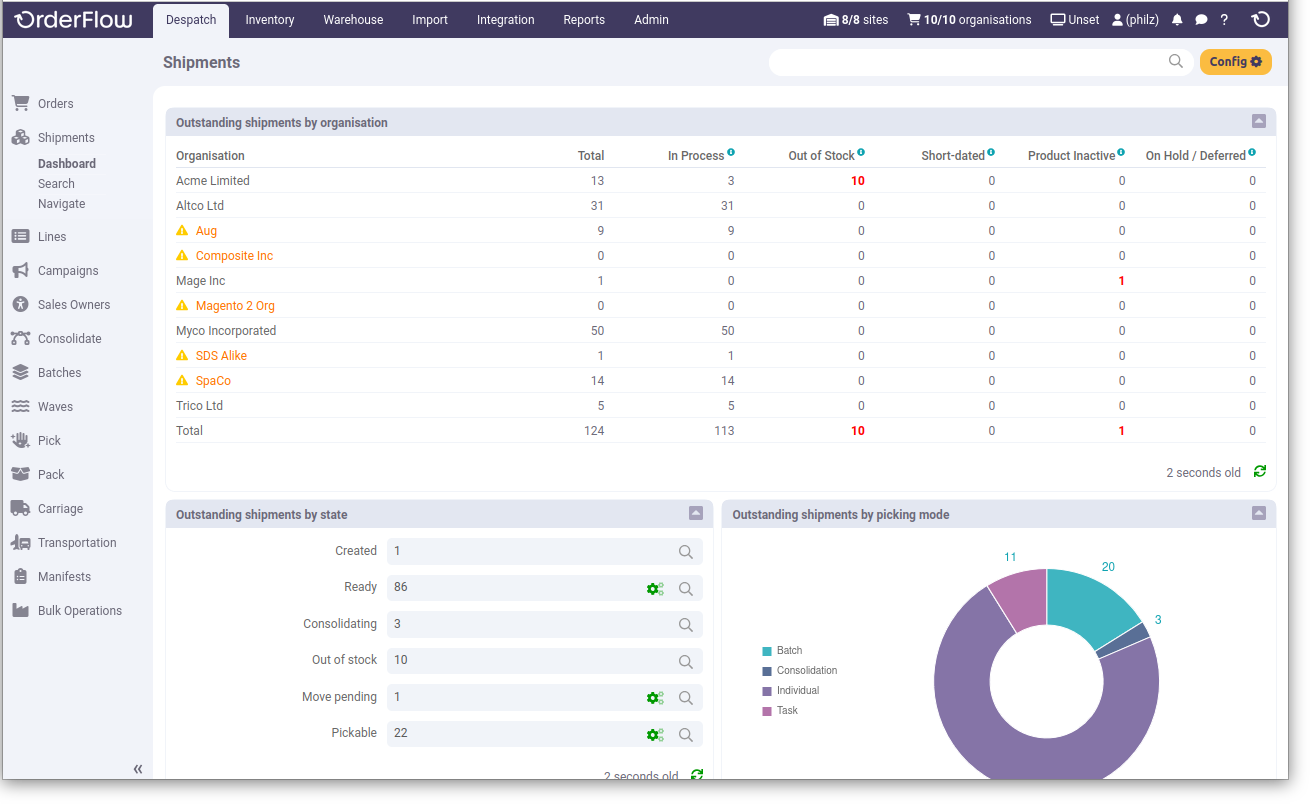Click the gears icon on Pickable row
The height and width of the screenshot is (808, 1314).
(655, 734)
